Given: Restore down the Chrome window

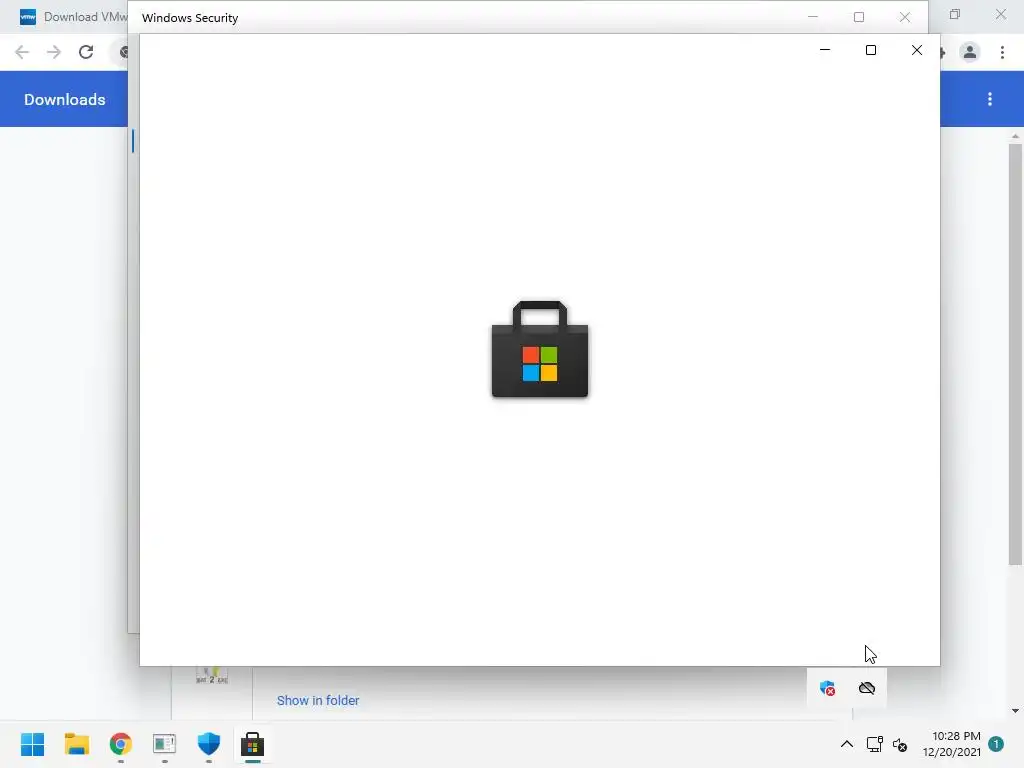Looking at the screenshot, I should [x=955, y=14].
